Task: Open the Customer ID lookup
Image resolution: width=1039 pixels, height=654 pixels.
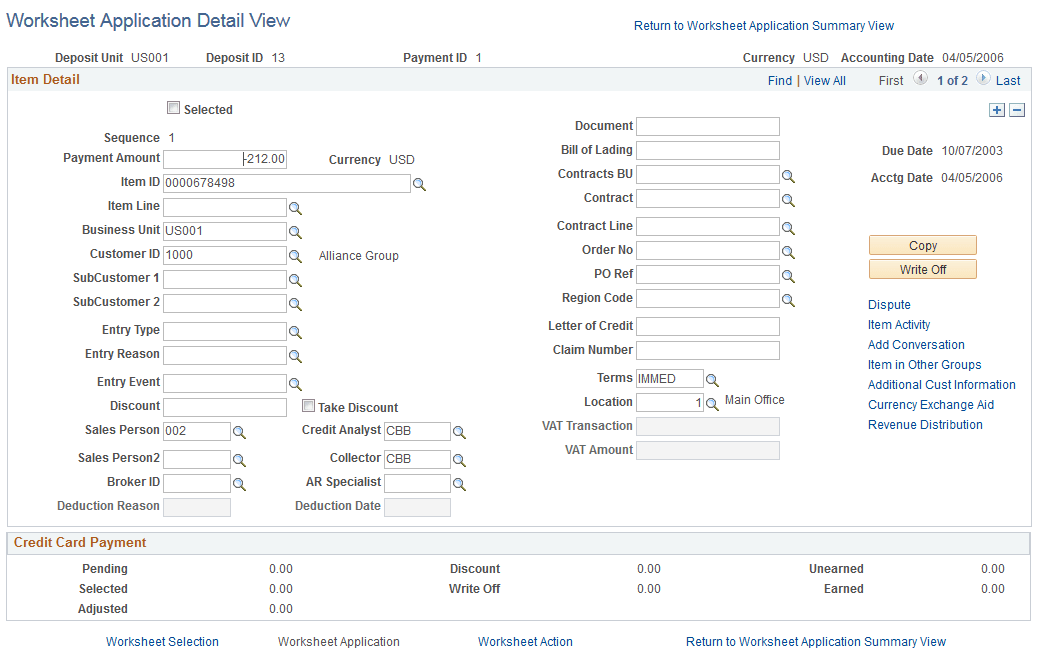Action: point(295,255)
